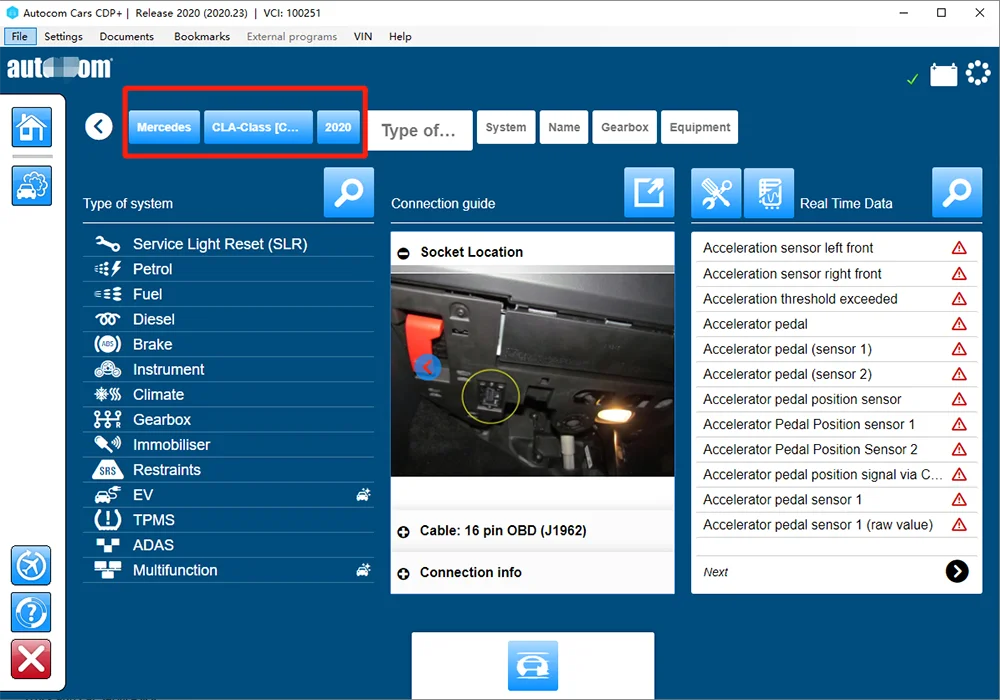Select the active Type of... tab

(420, 130)
